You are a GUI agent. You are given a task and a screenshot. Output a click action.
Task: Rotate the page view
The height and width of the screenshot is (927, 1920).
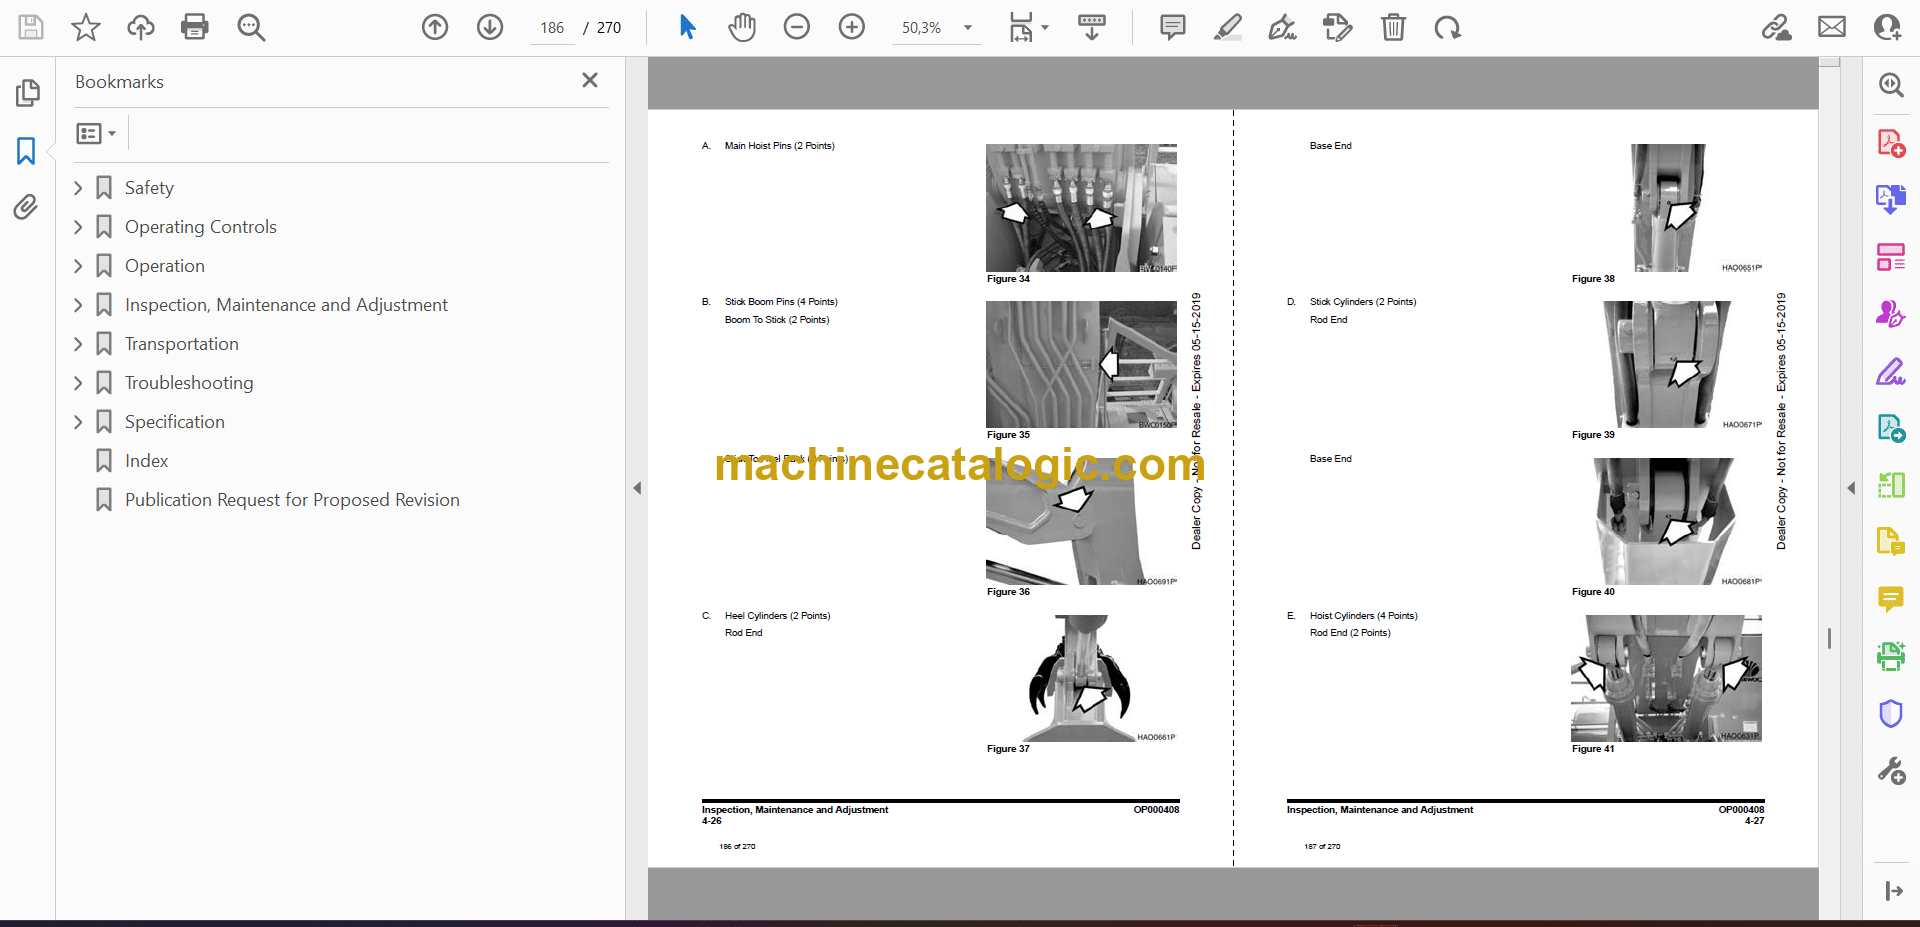click(1447, 27)
